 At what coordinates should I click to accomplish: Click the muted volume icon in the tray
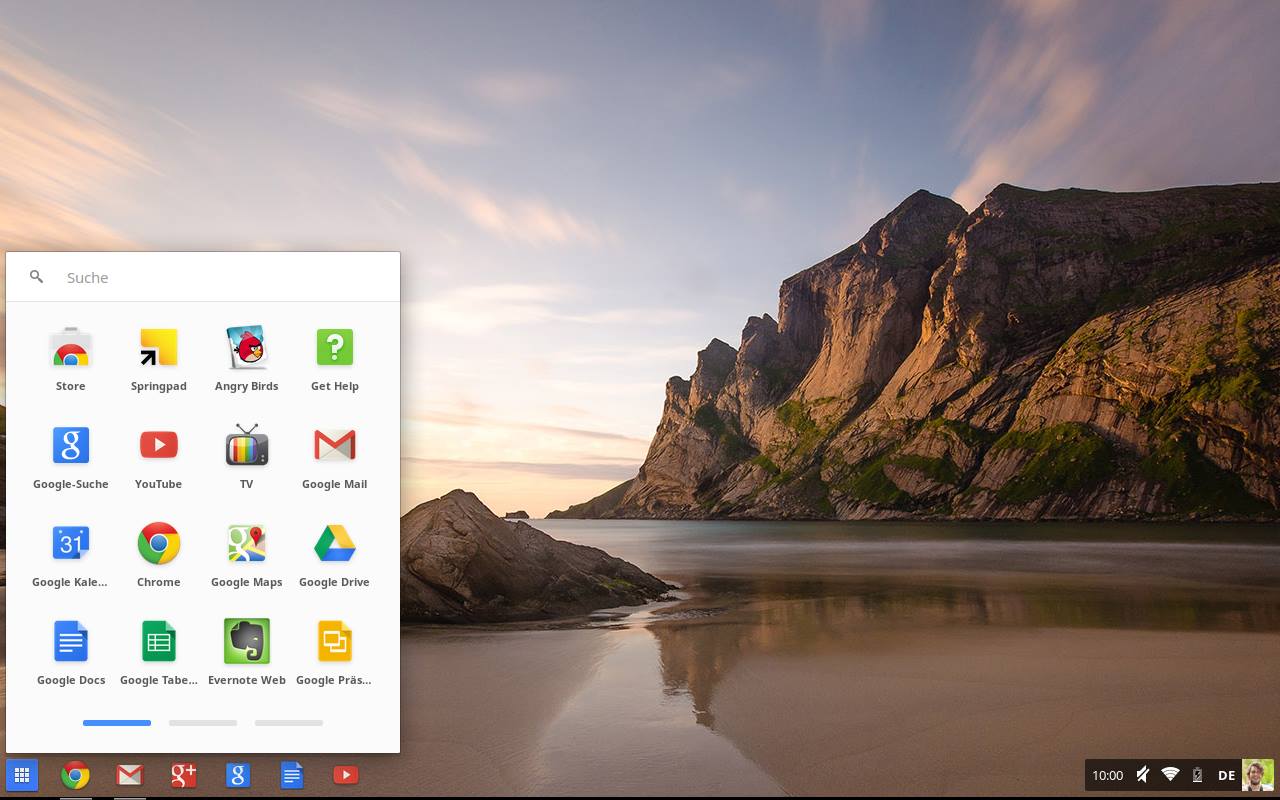(1141, 775)
